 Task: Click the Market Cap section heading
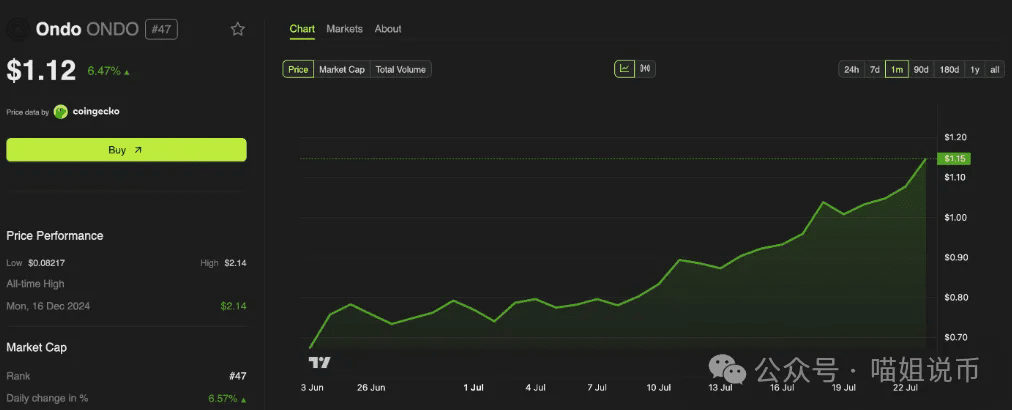point(37,347)
